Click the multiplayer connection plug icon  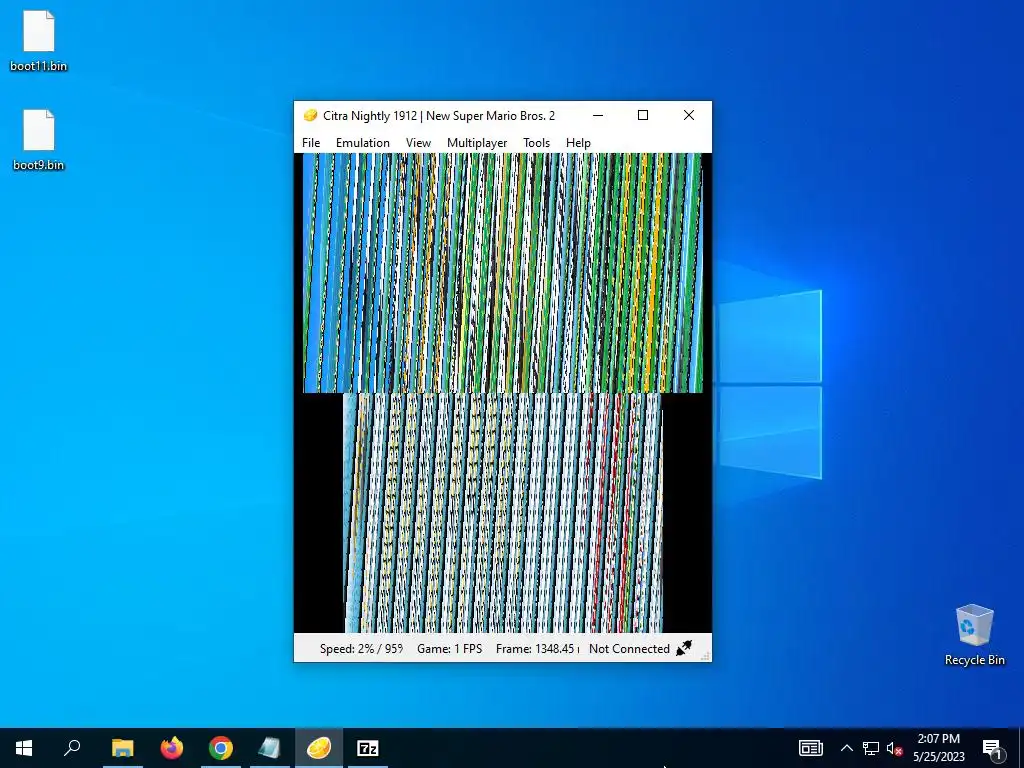coord(684,648)
